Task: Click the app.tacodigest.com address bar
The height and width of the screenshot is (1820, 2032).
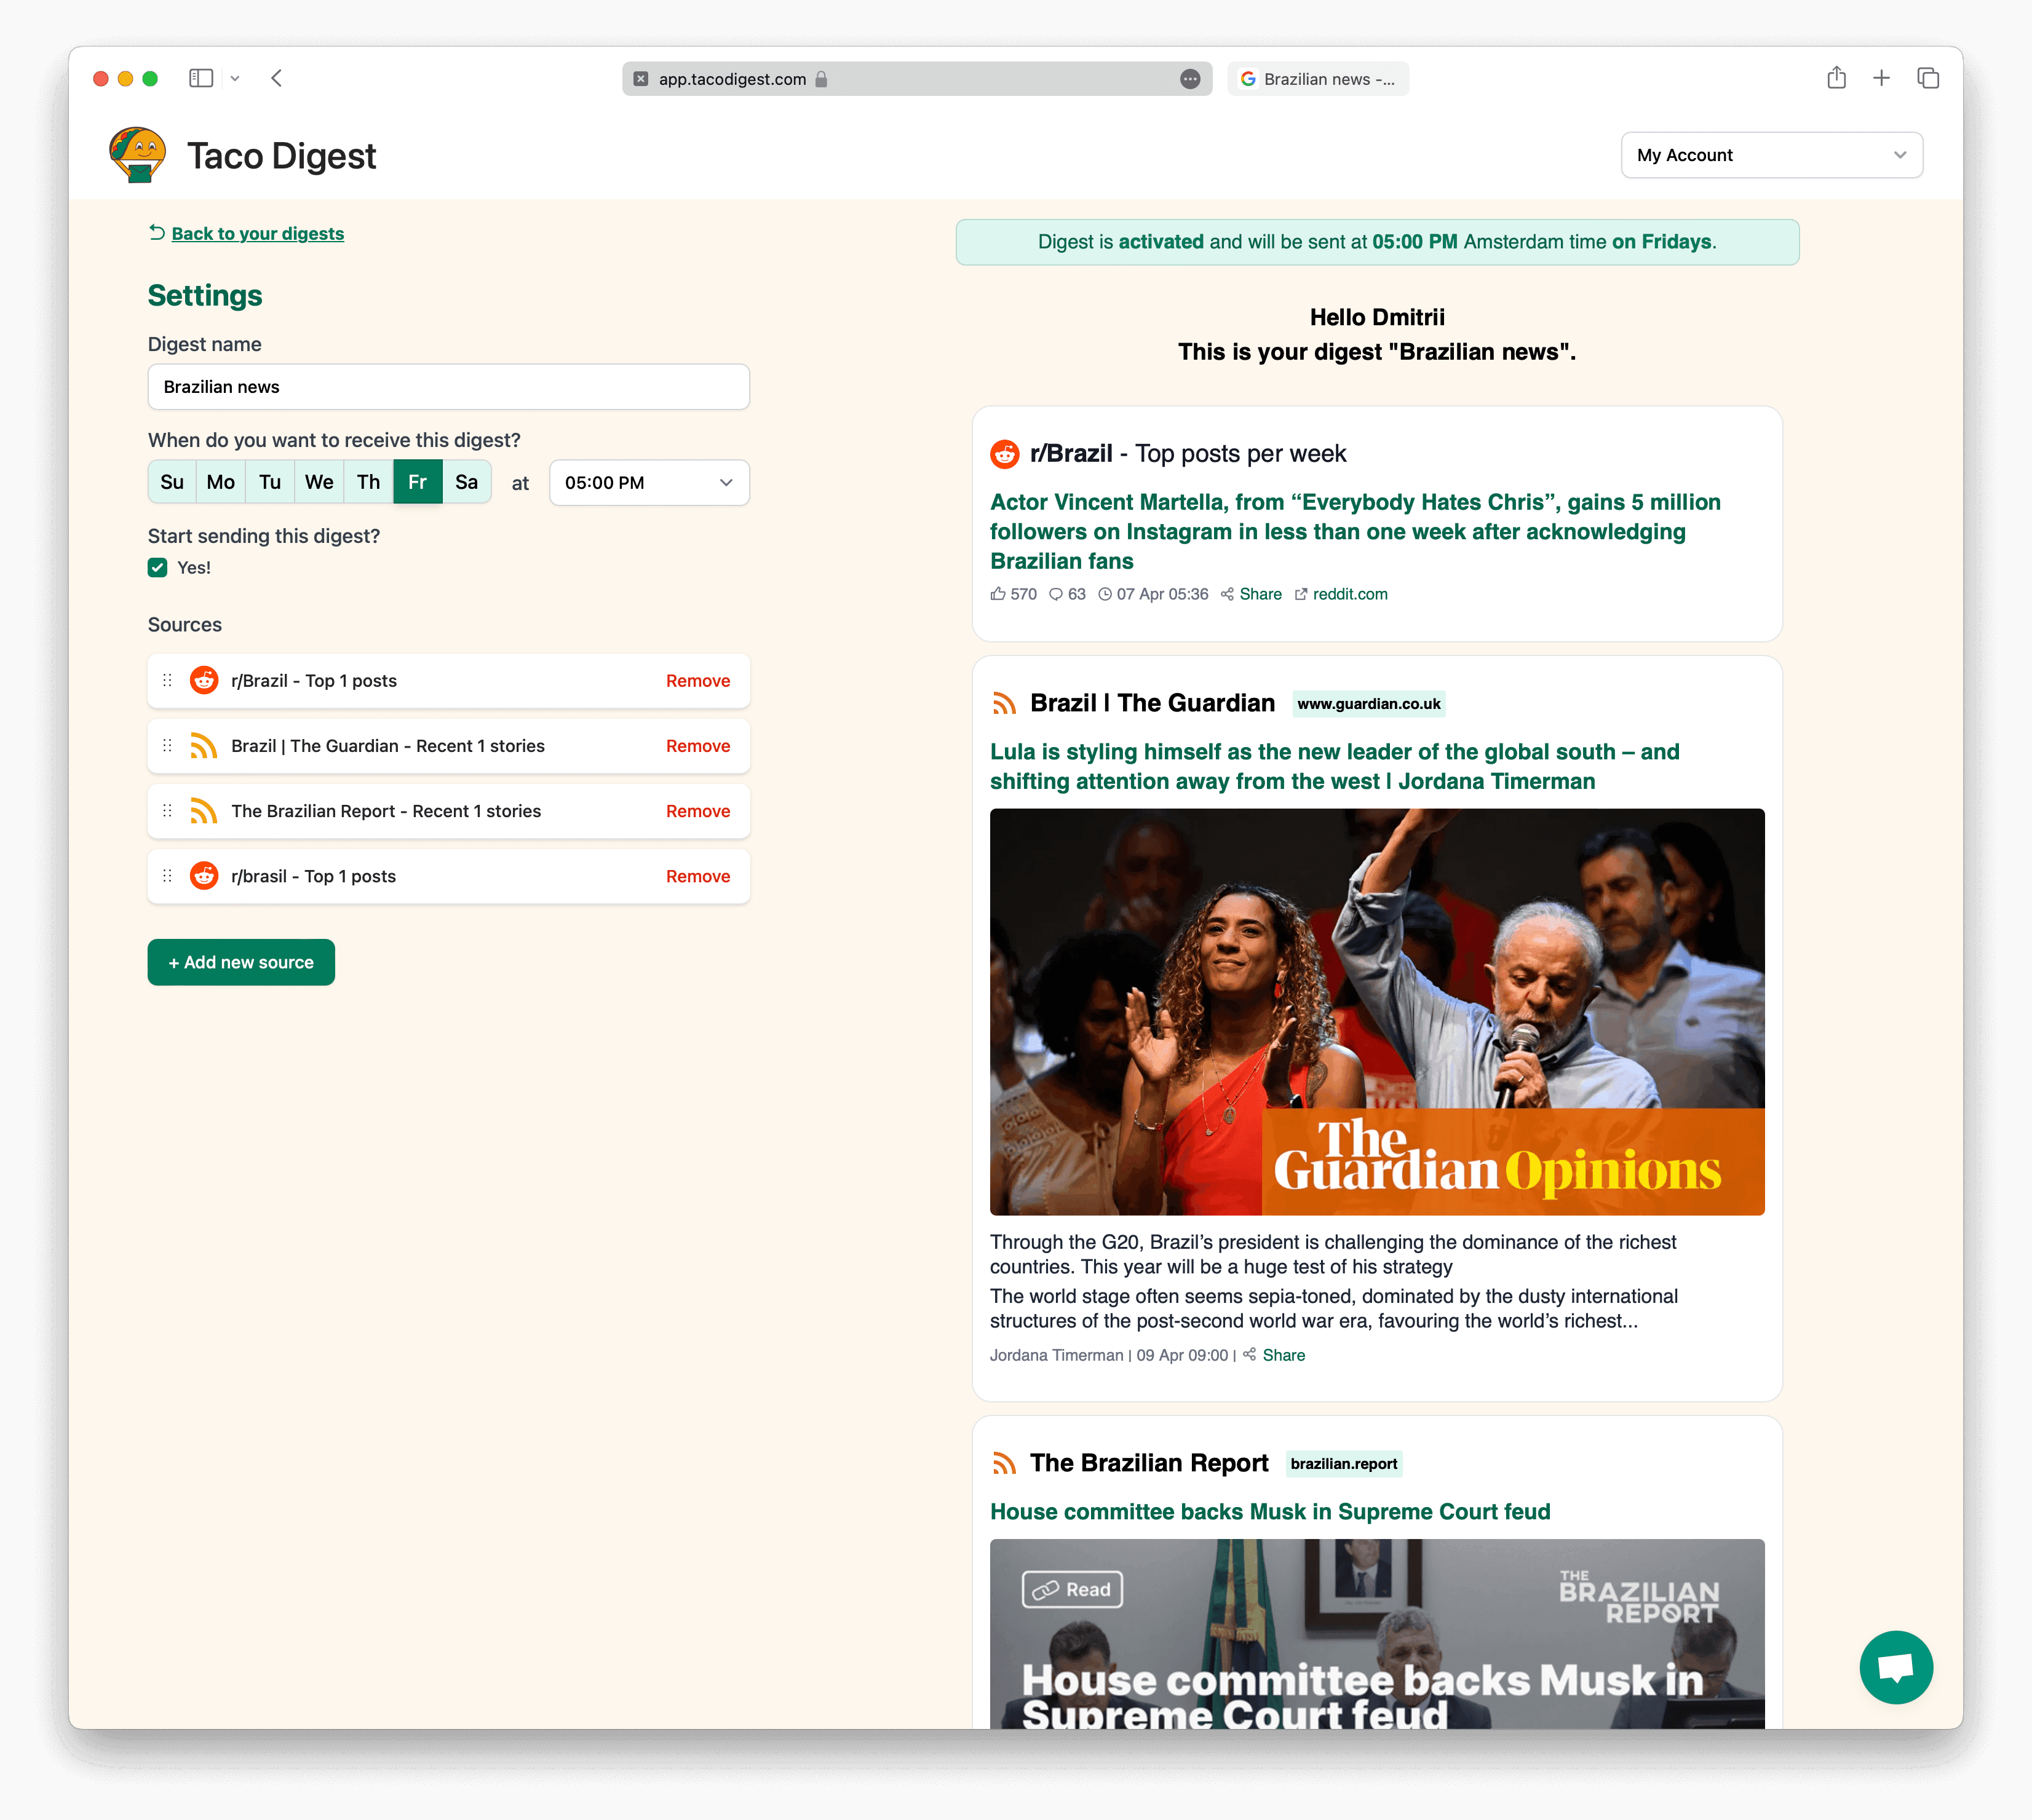Action: (917, 79)
